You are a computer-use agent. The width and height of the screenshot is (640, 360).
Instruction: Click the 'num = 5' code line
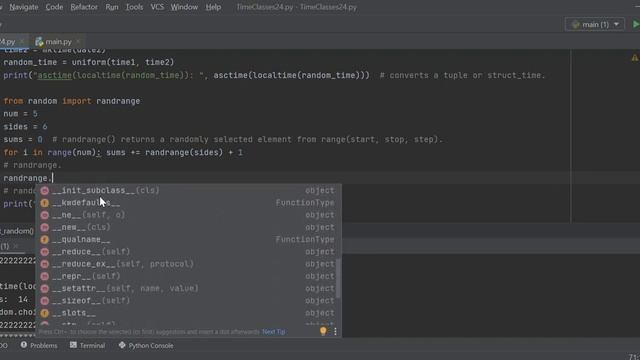(x=20, y=114)
